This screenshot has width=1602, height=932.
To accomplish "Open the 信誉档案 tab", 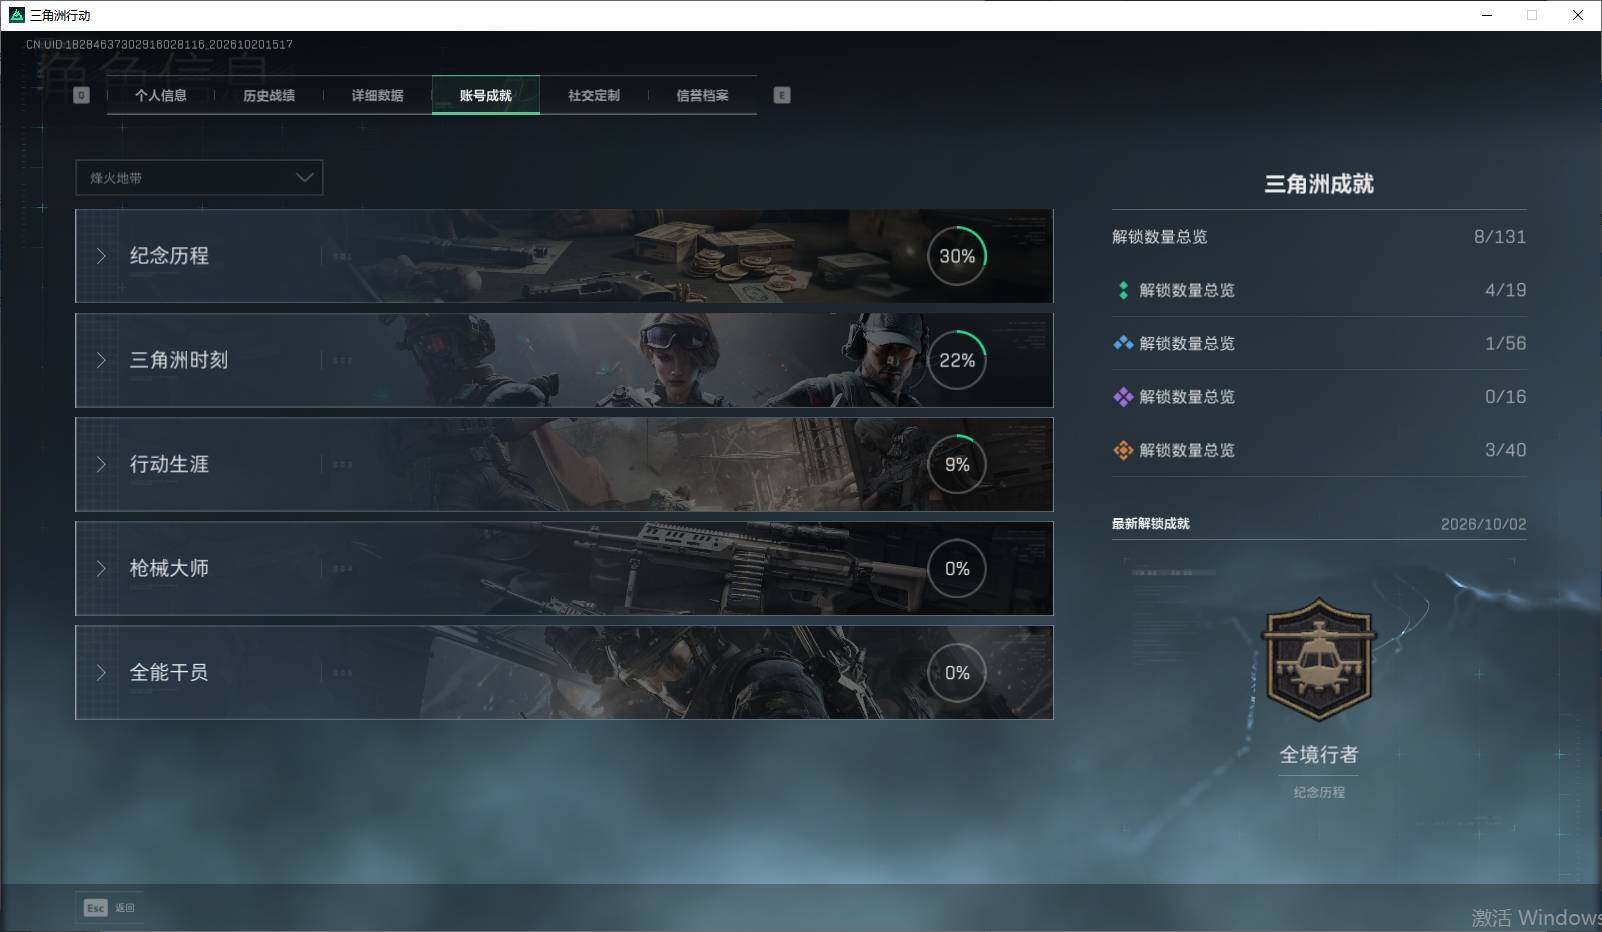I will [702, 95].
